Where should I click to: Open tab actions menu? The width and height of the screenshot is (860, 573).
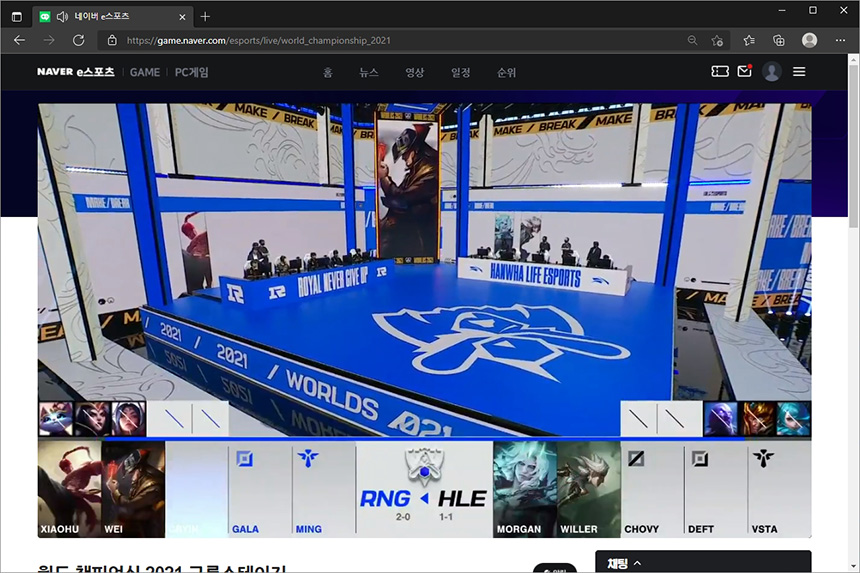click(x=17, y=17)
